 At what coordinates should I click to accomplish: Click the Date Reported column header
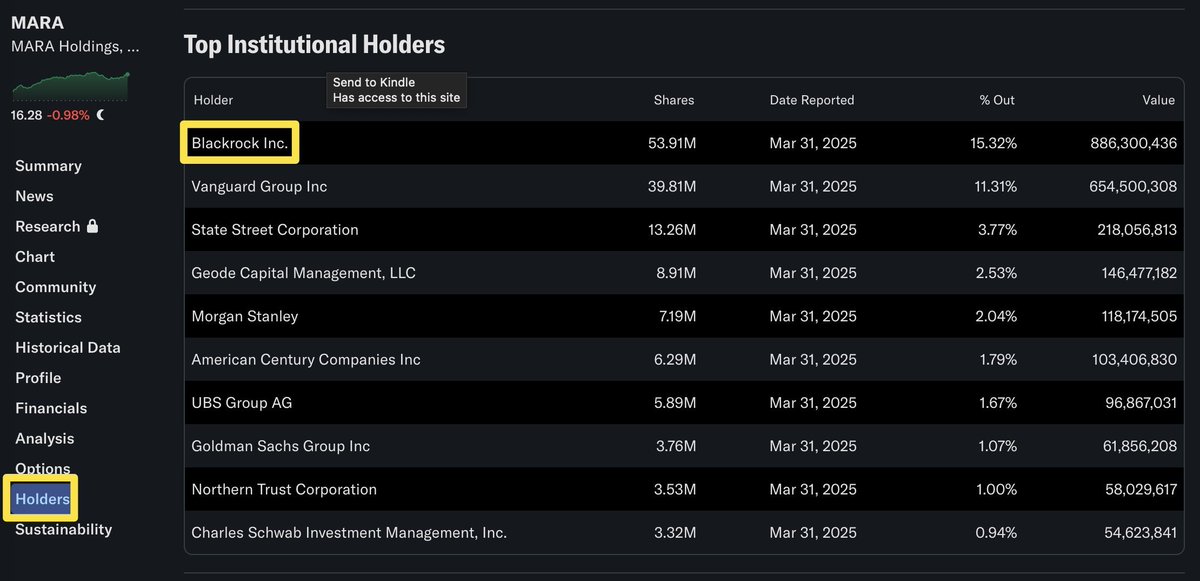812,100
